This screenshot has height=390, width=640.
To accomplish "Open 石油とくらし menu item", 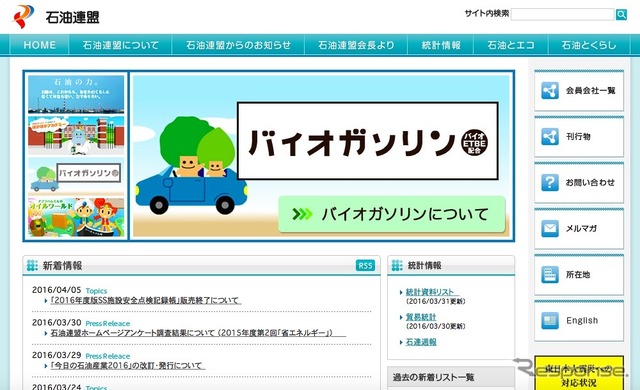I will [589, 45].
